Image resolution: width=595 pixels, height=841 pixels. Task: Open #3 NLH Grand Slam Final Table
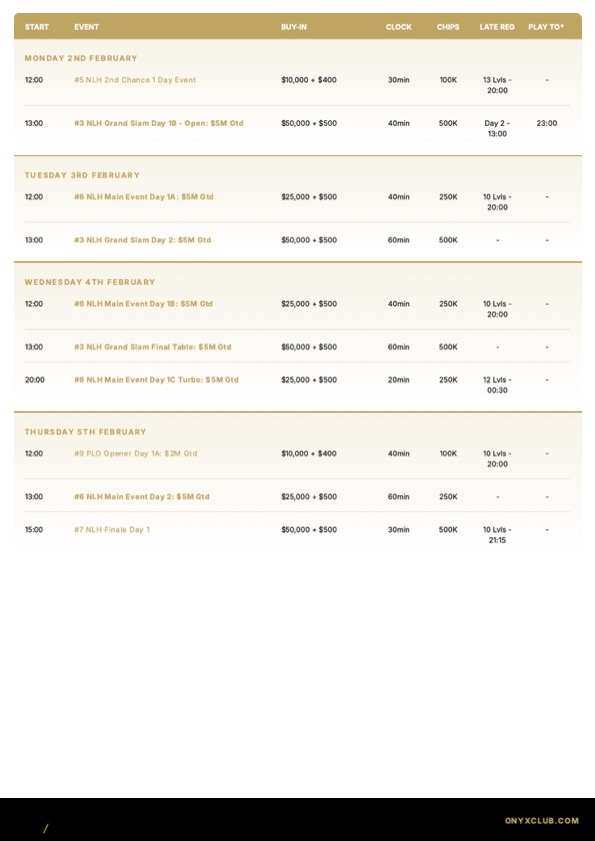(x=153, y=347)
